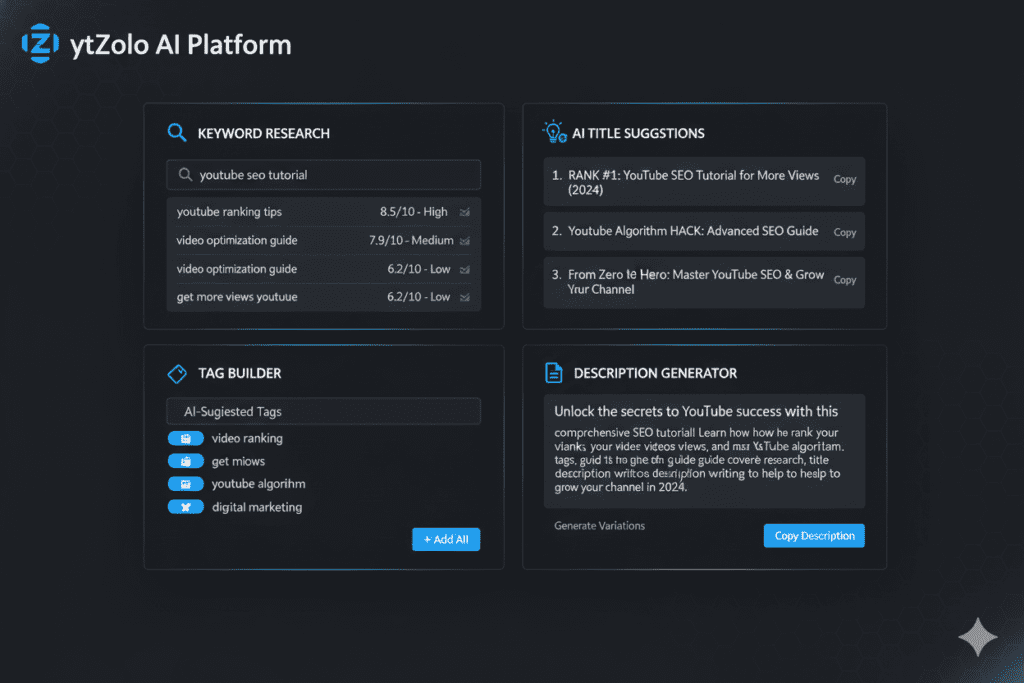Select the youtube algorithm tag chip

pos(186,484)
